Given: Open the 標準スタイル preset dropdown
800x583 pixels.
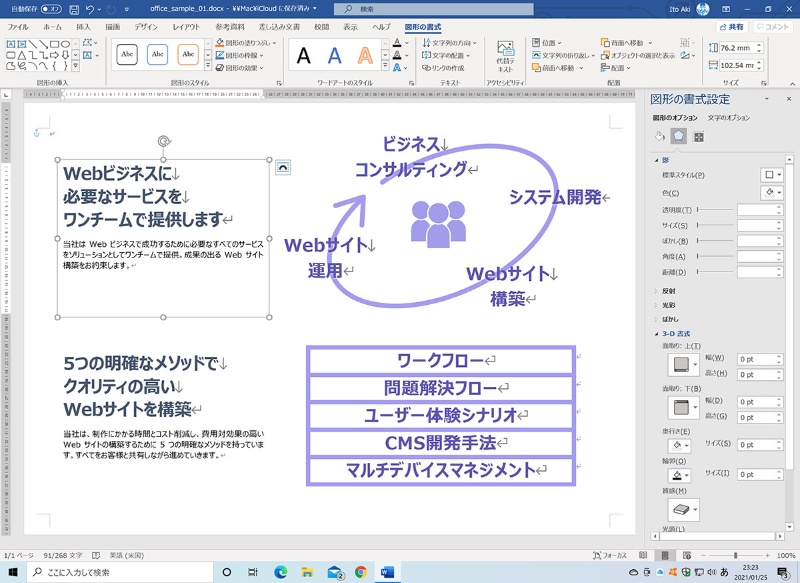Looking at the screenshot, I should point(772,174).
